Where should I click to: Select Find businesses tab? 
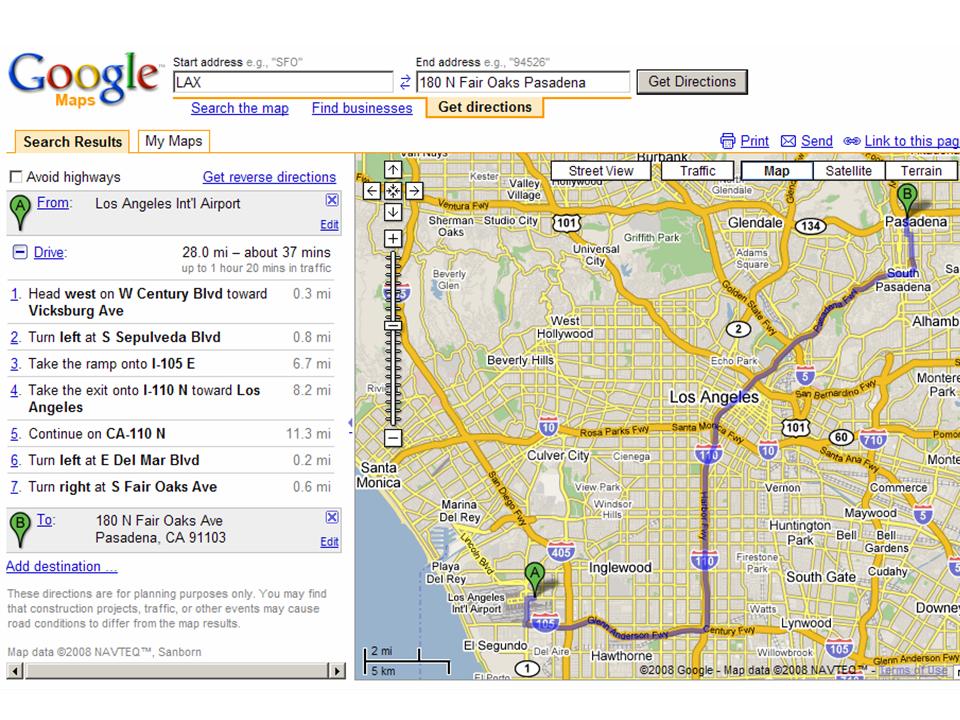point(362,108)
